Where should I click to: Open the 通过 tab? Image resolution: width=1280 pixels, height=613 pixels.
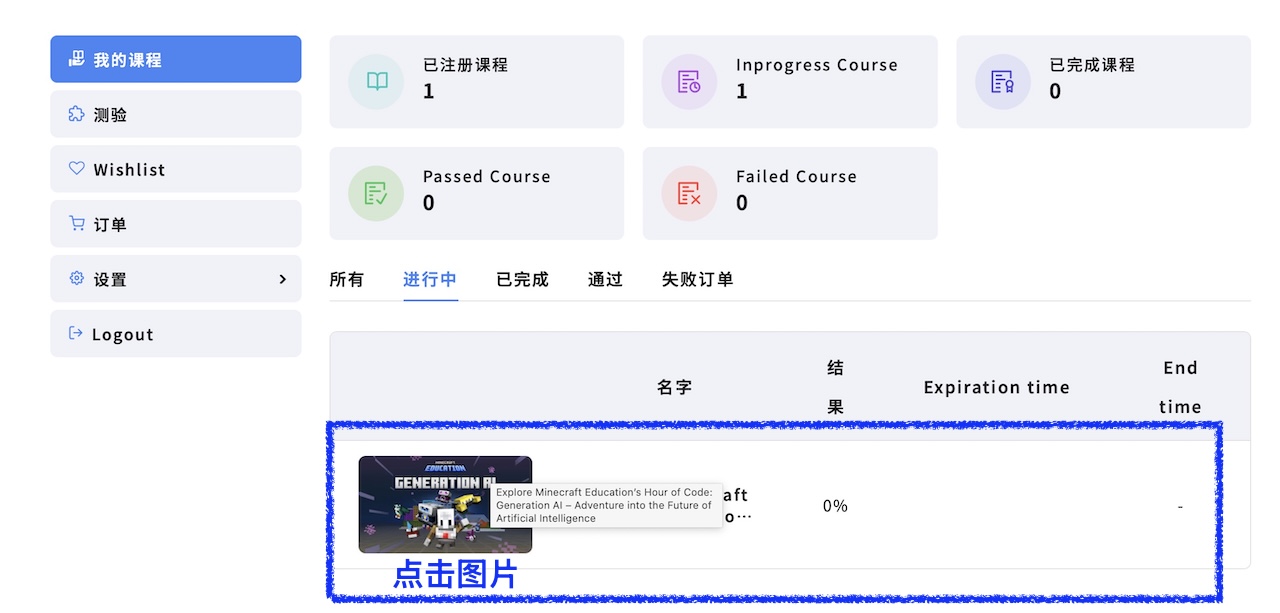(605, 279)
